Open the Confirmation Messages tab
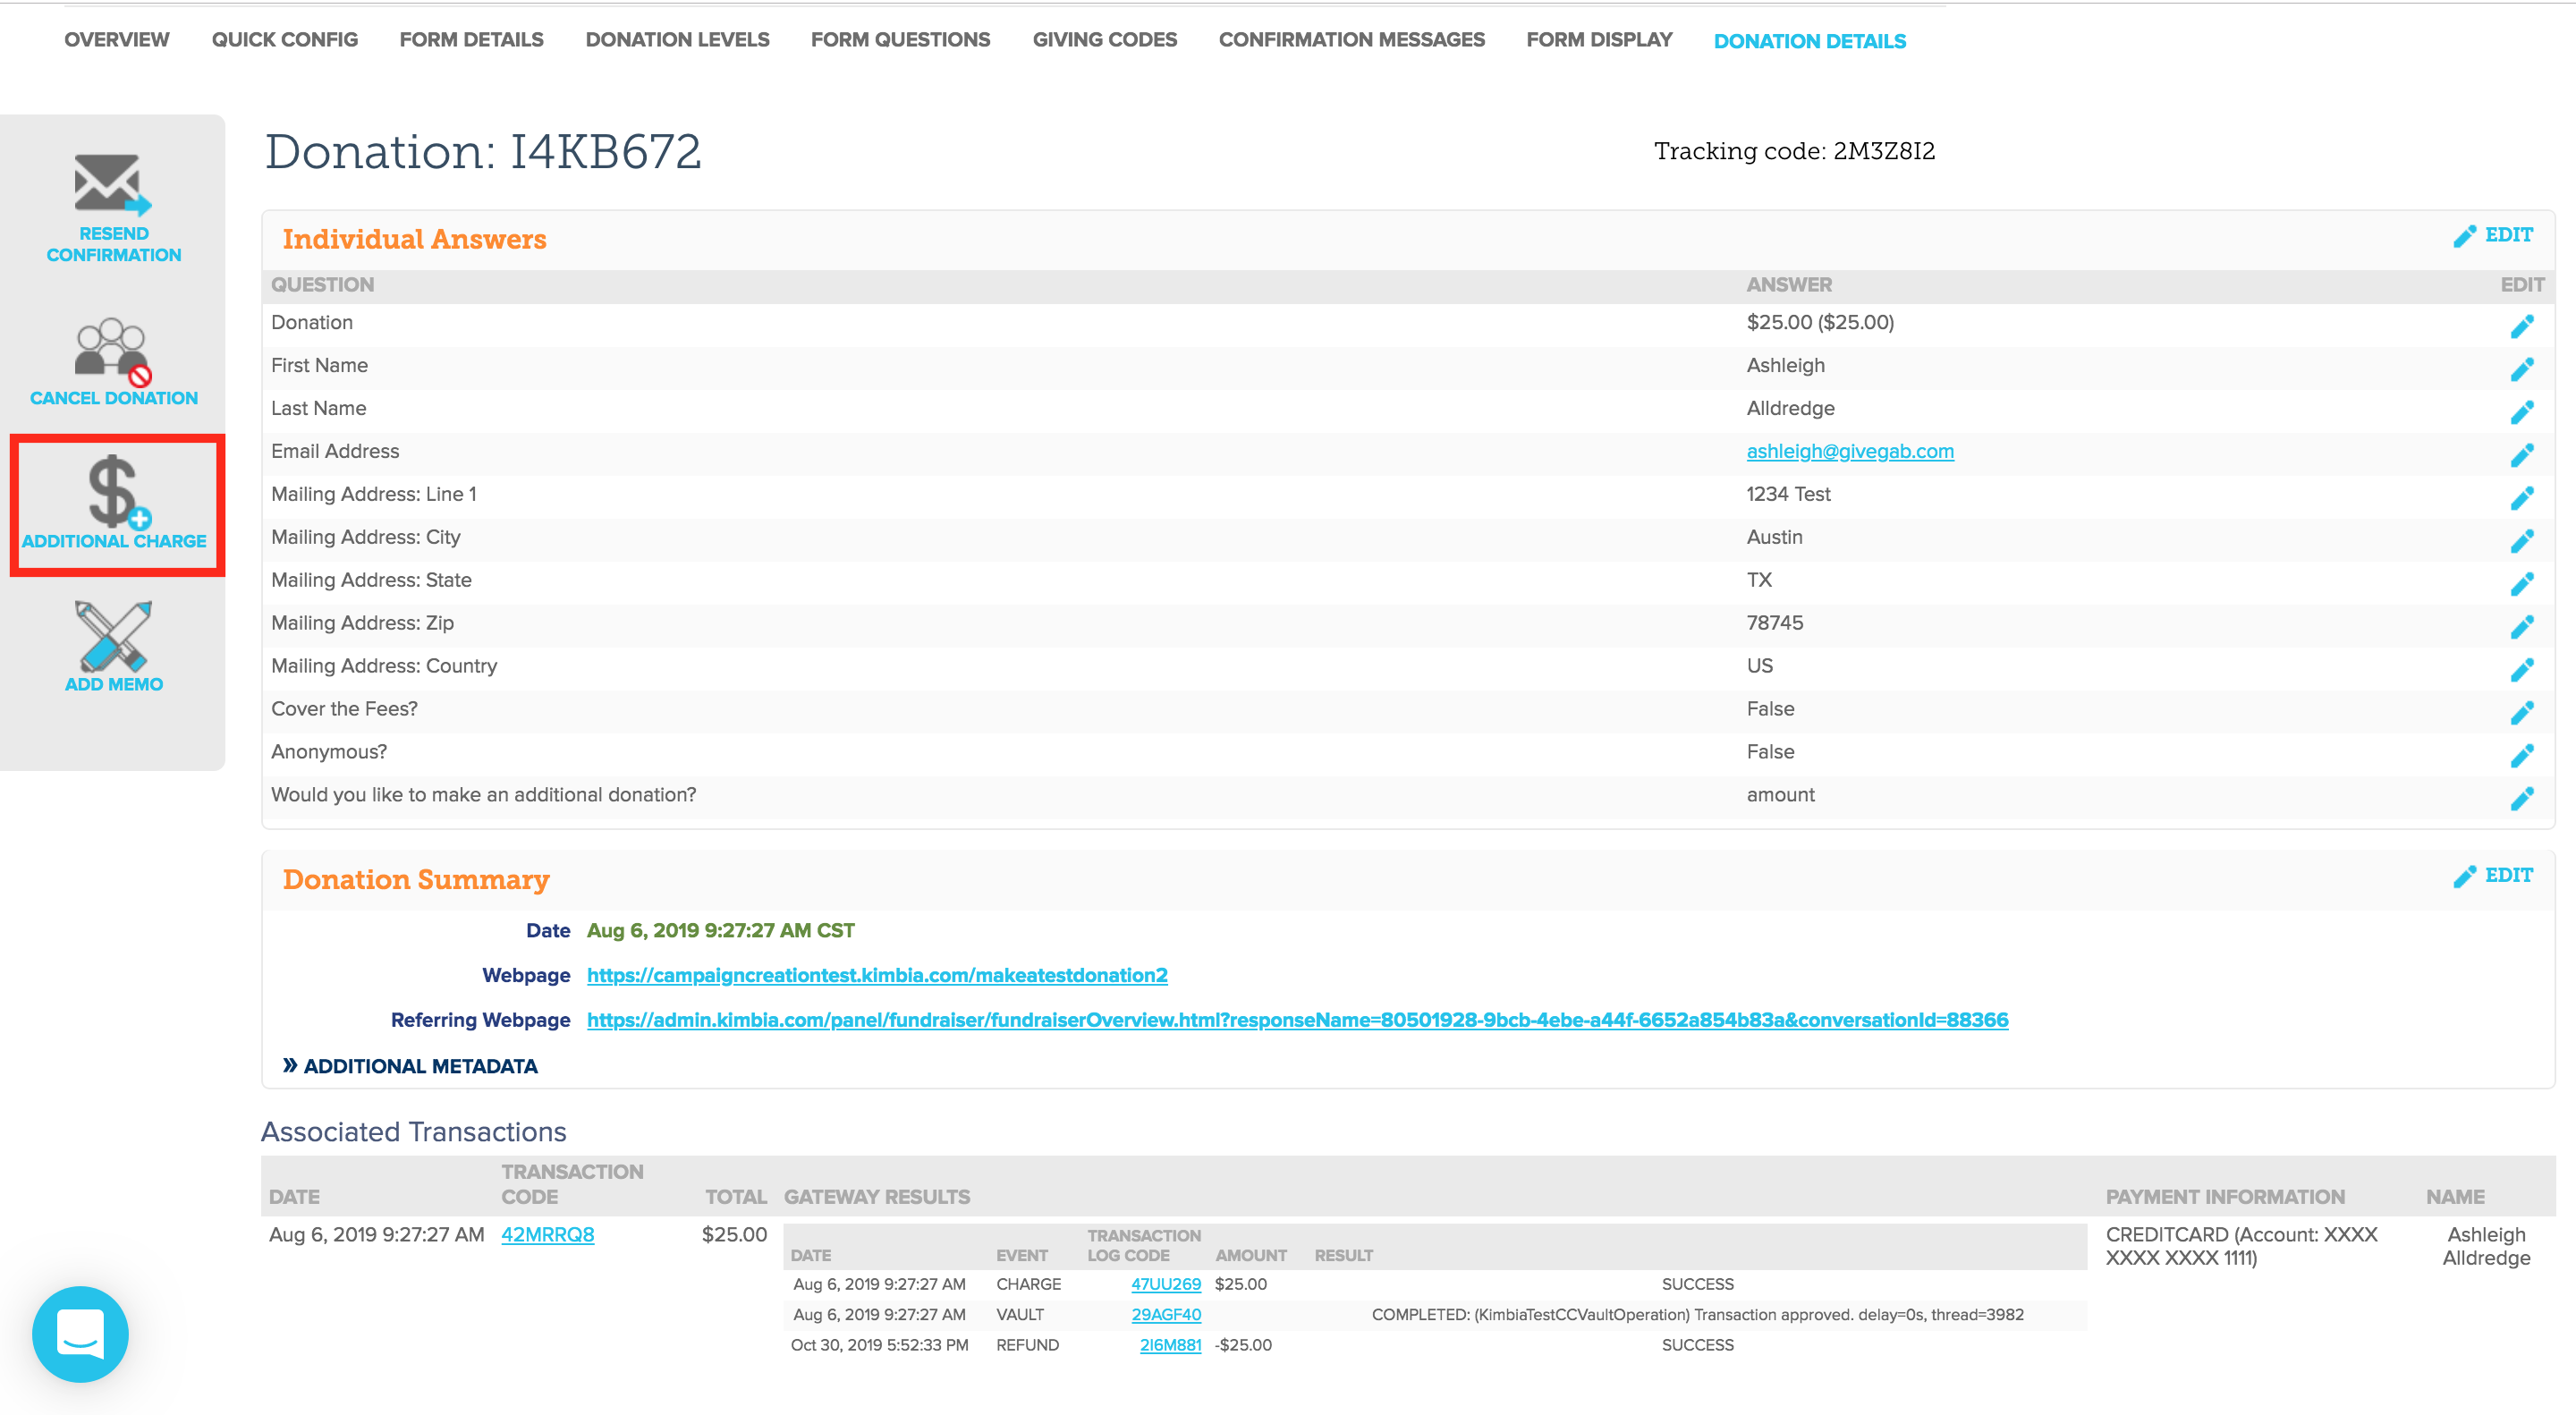Viewport: 2576px width, 1415px height. (1352, 40)
